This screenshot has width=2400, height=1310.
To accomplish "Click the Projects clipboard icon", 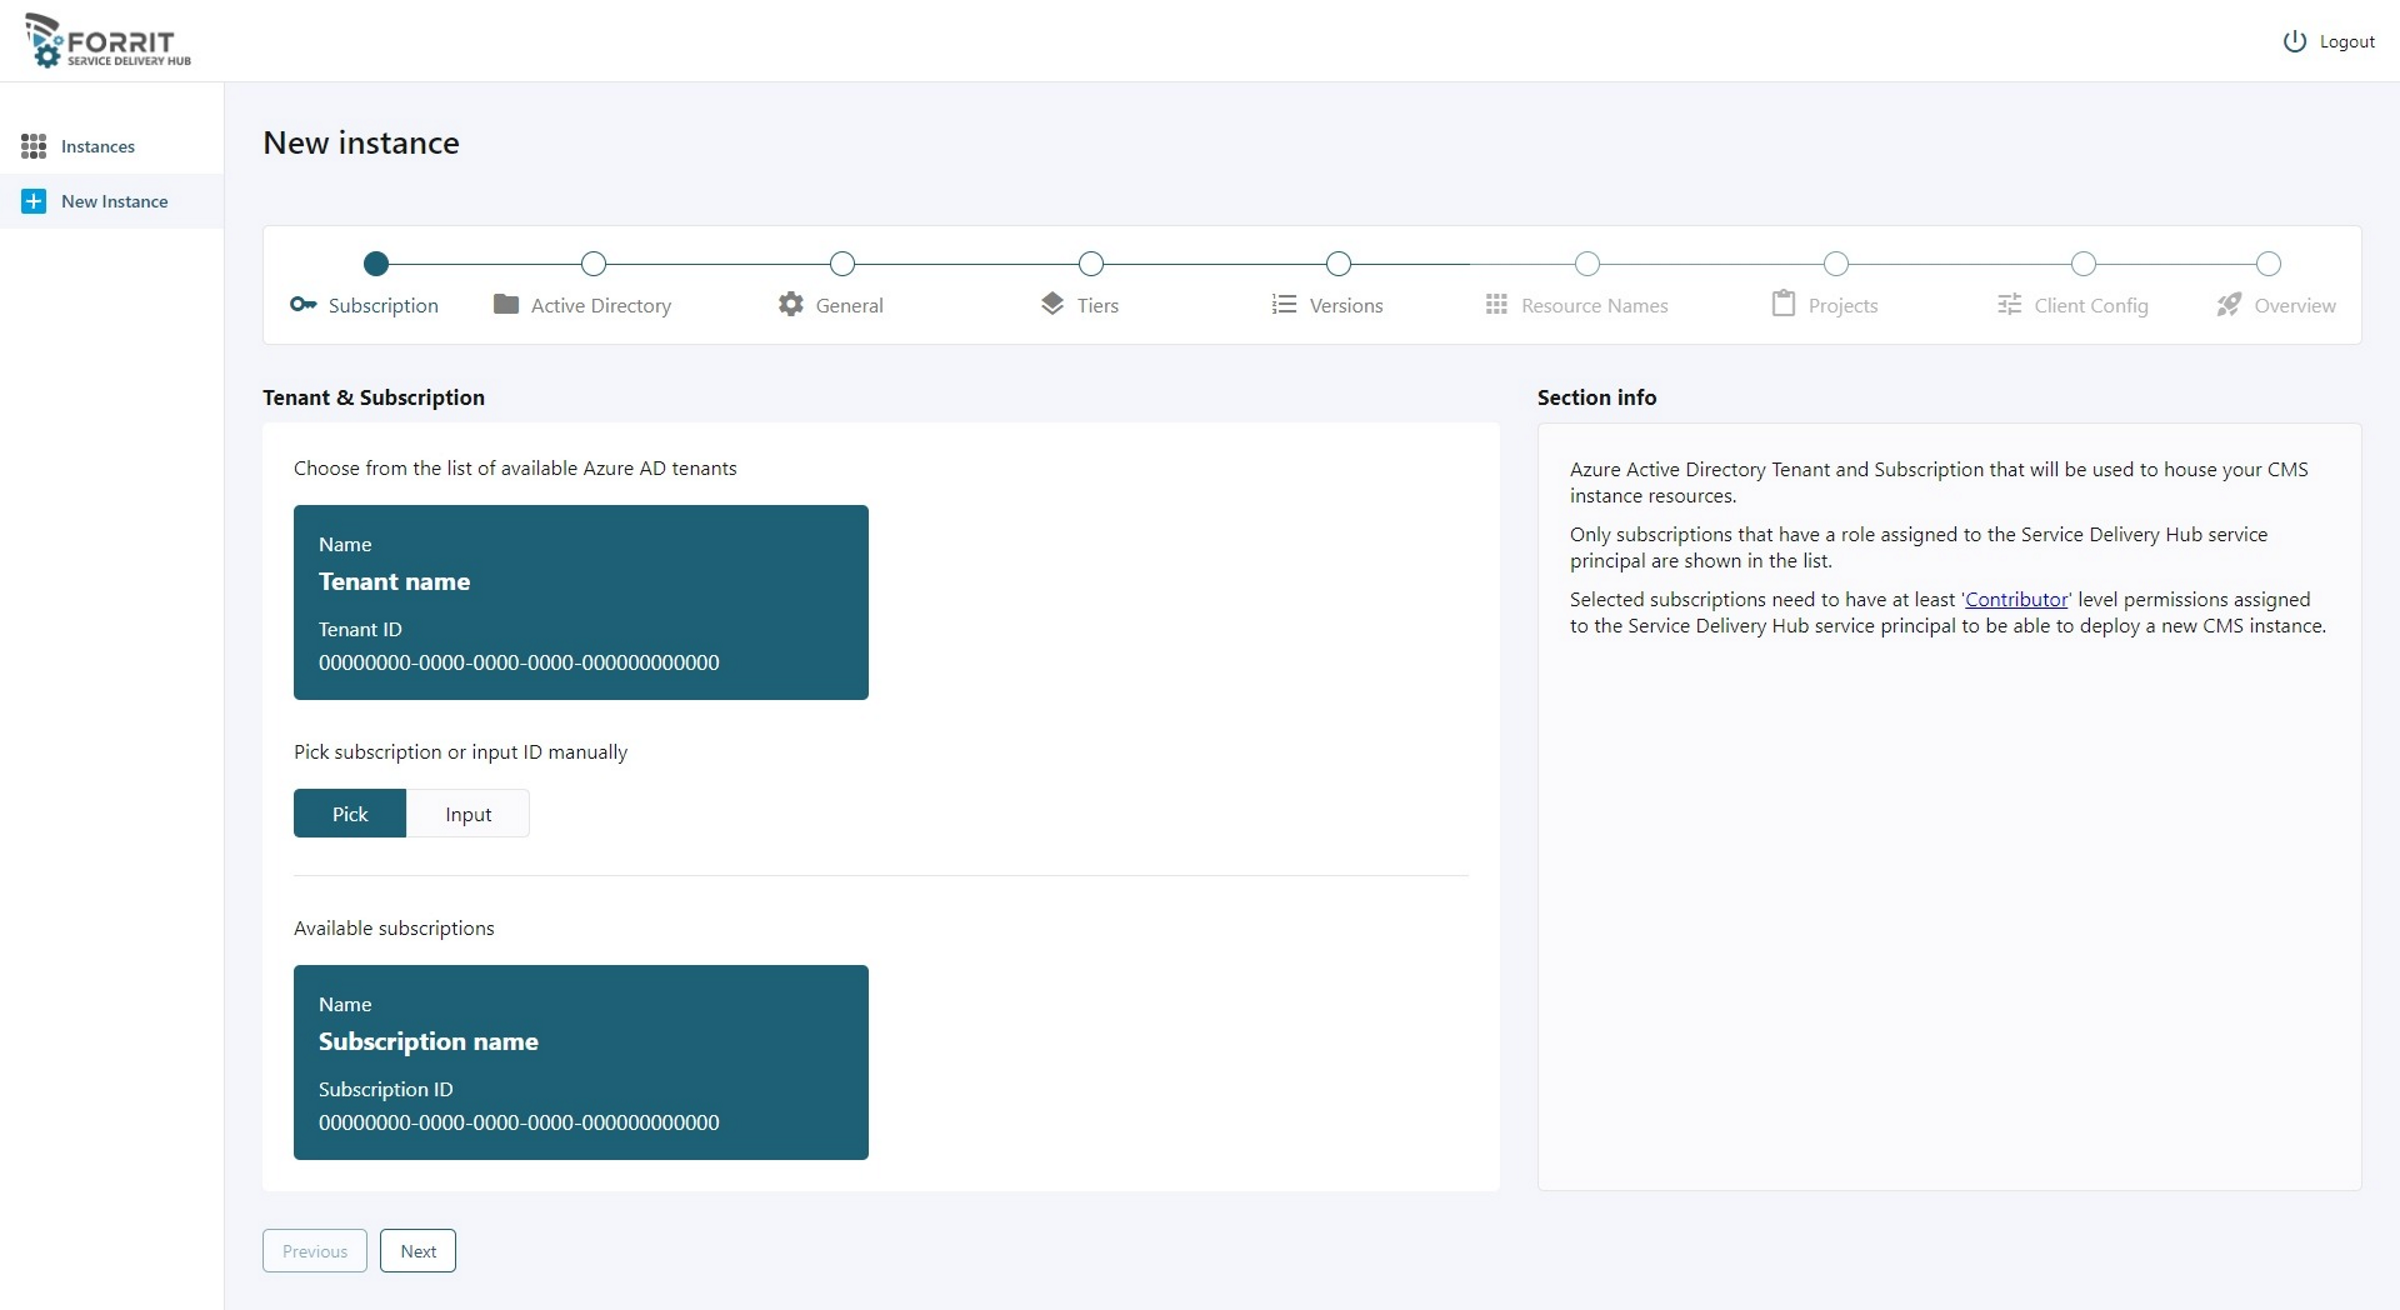I will tap(1783, 304).
